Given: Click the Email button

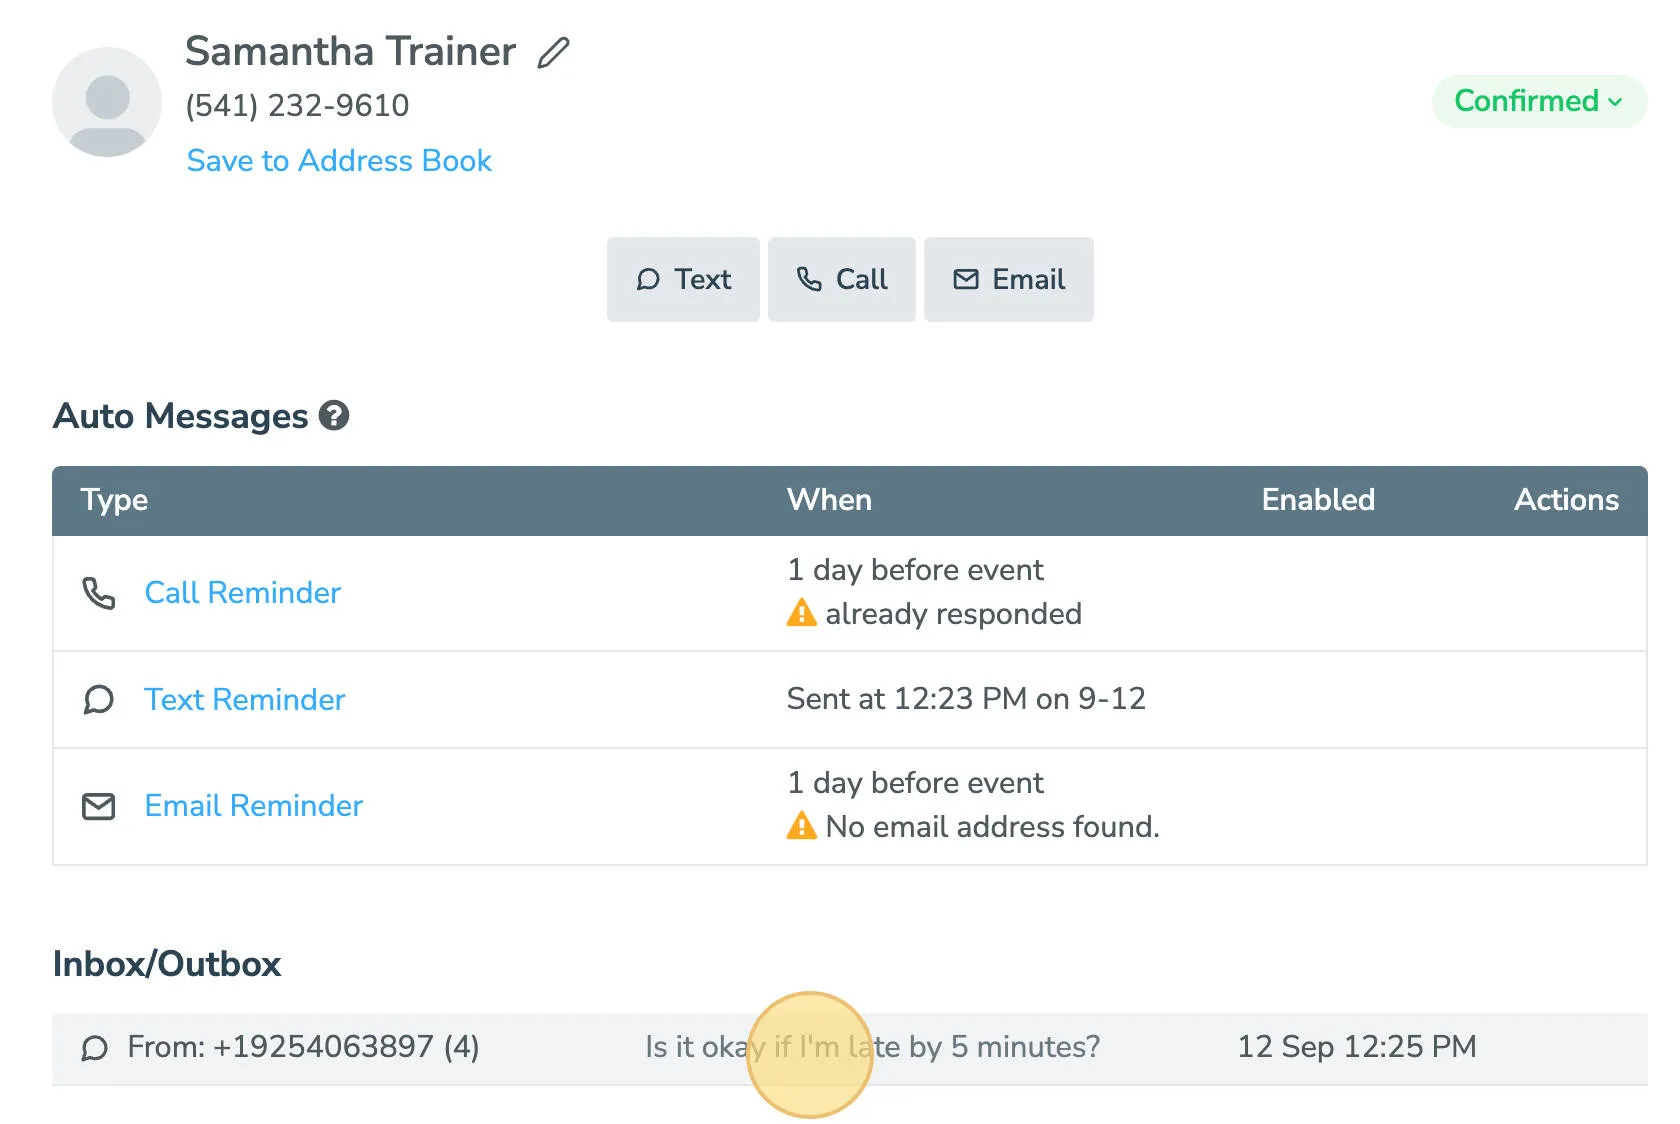Looking at the screenshot, I should click(1008, 280).
